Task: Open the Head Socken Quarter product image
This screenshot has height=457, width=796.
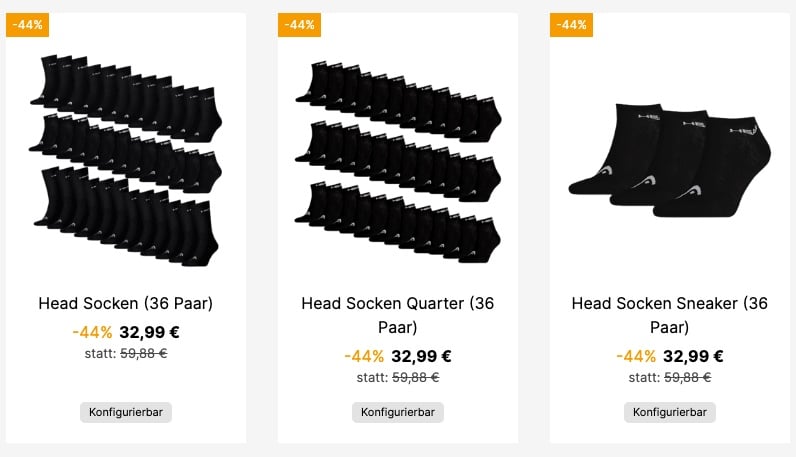Action: tap(398, 160)
